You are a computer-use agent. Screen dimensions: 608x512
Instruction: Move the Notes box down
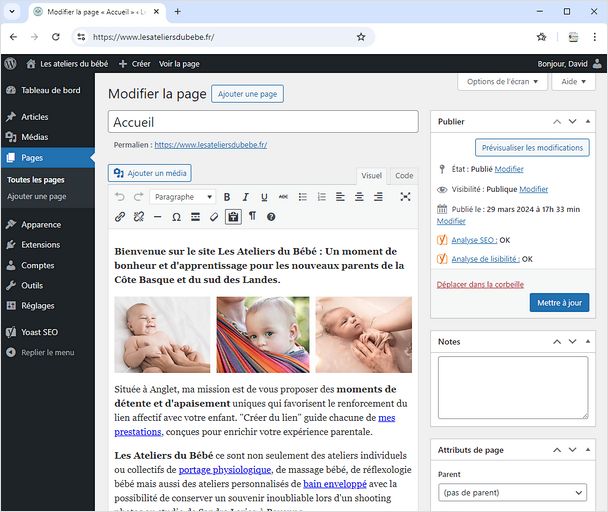pyautogui.click(x=572, y=341)
